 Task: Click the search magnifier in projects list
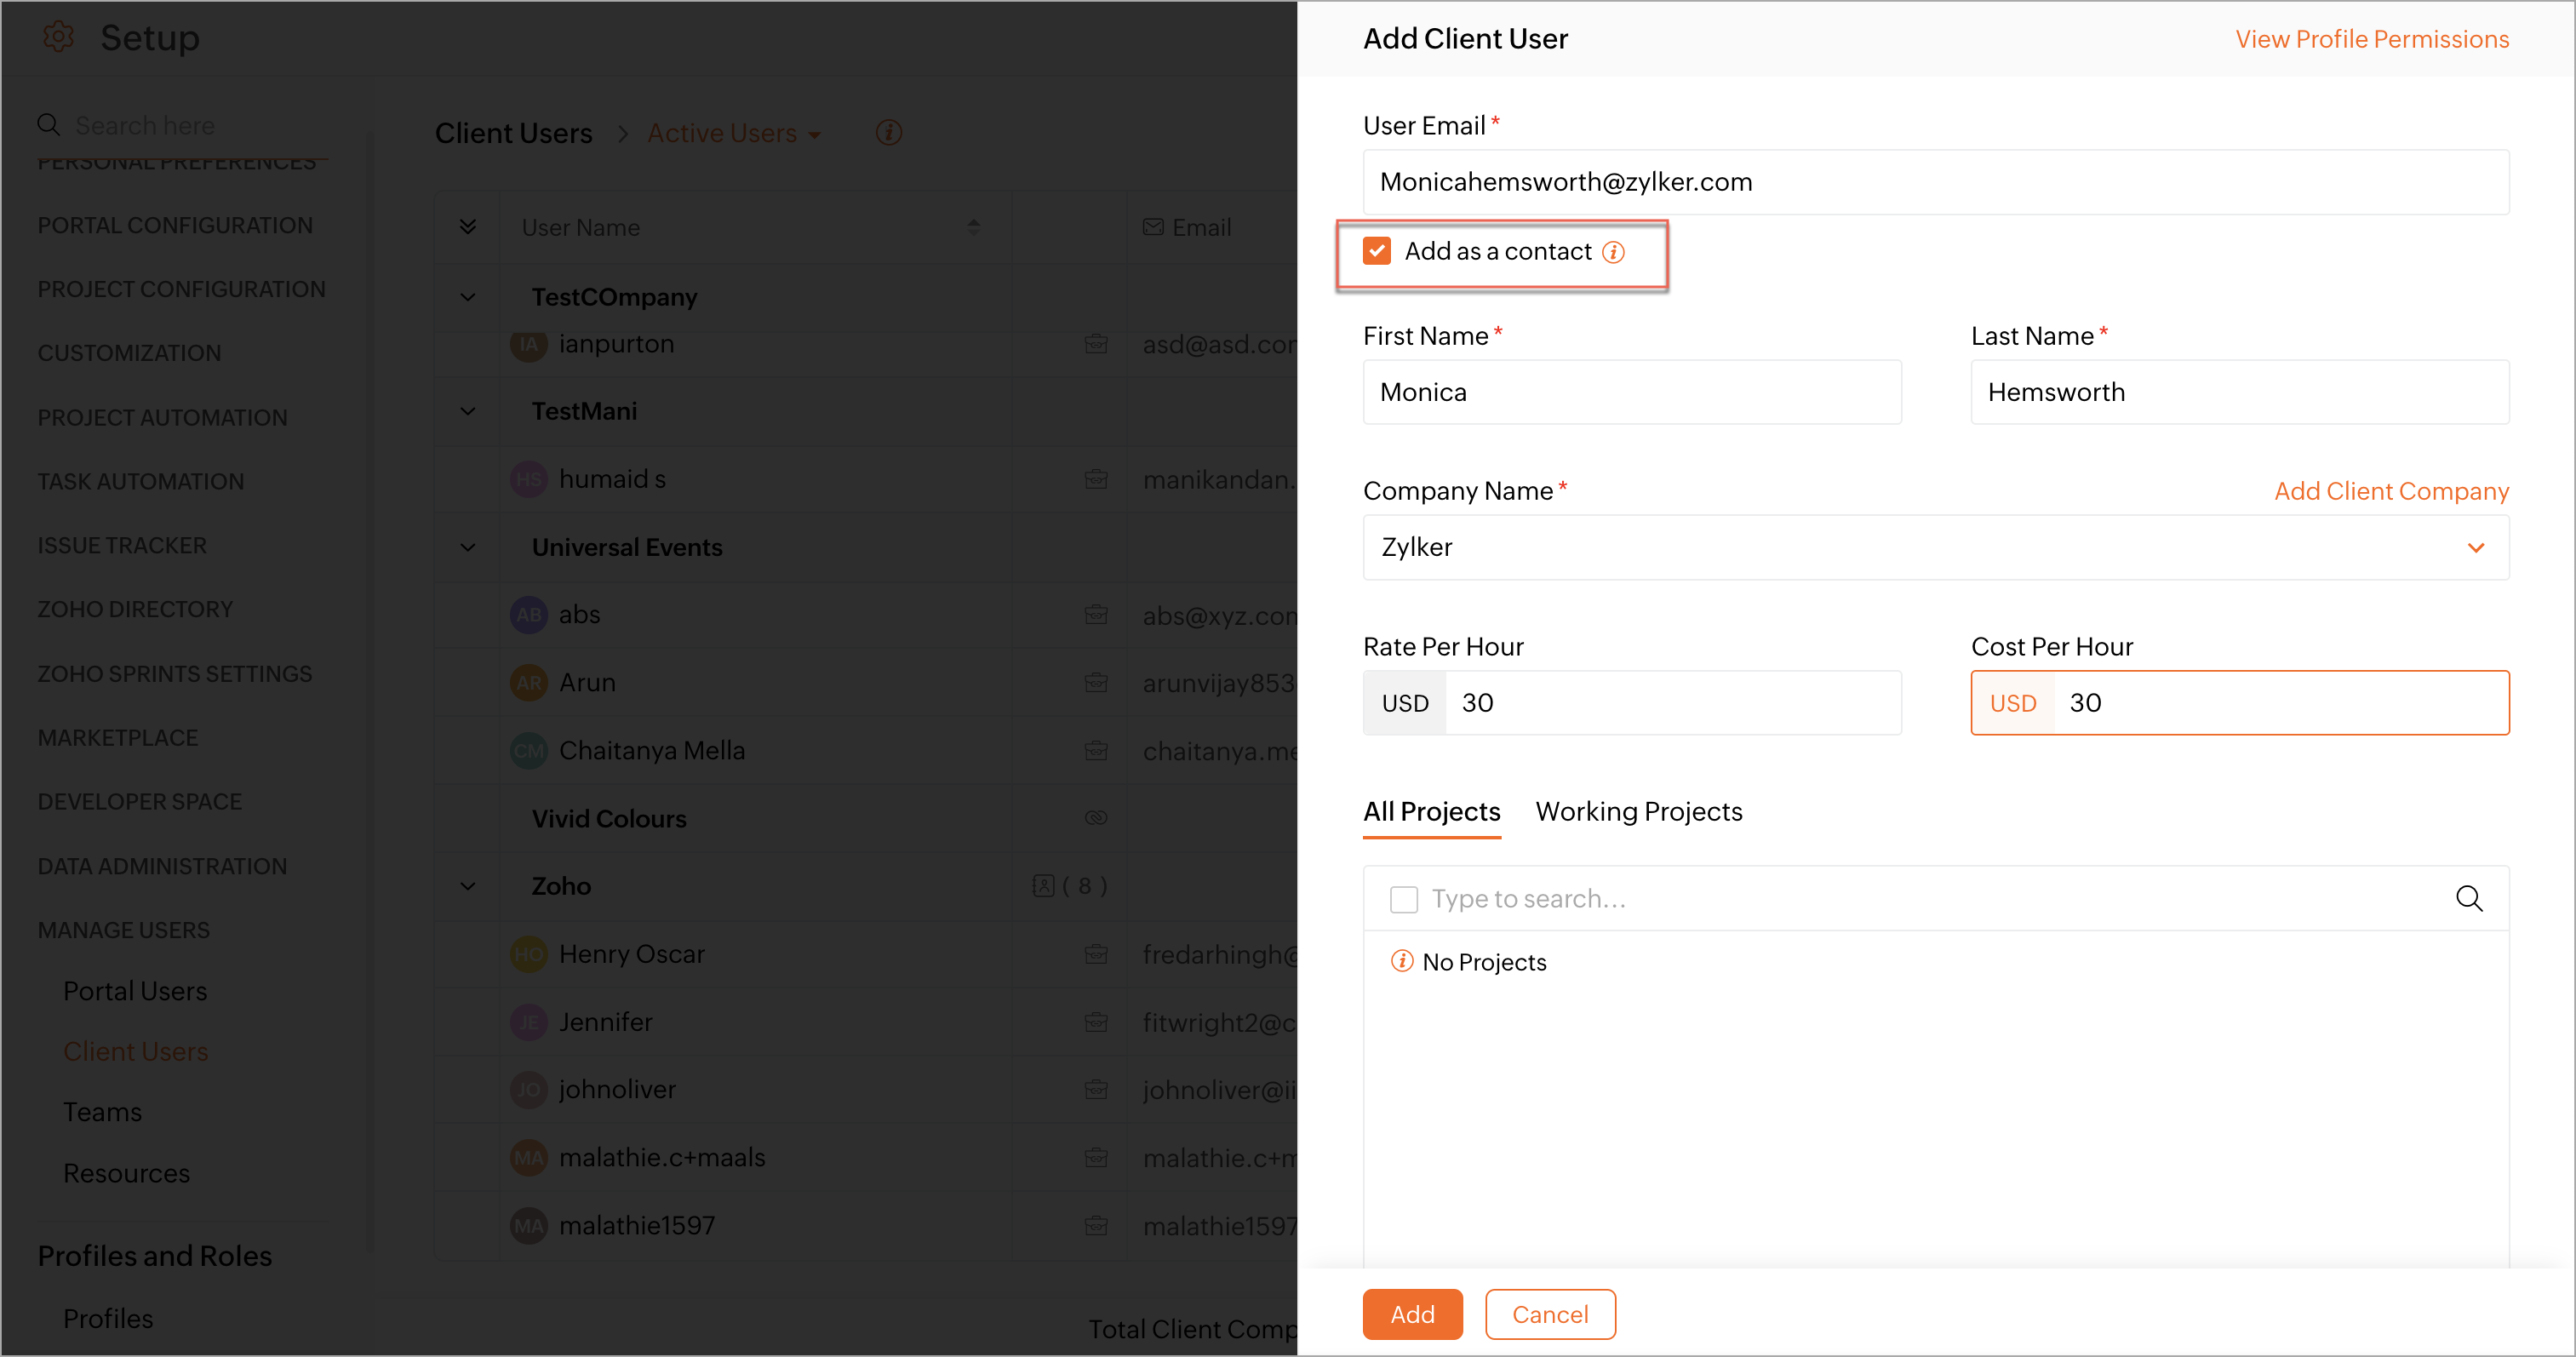pos(2468,898)
